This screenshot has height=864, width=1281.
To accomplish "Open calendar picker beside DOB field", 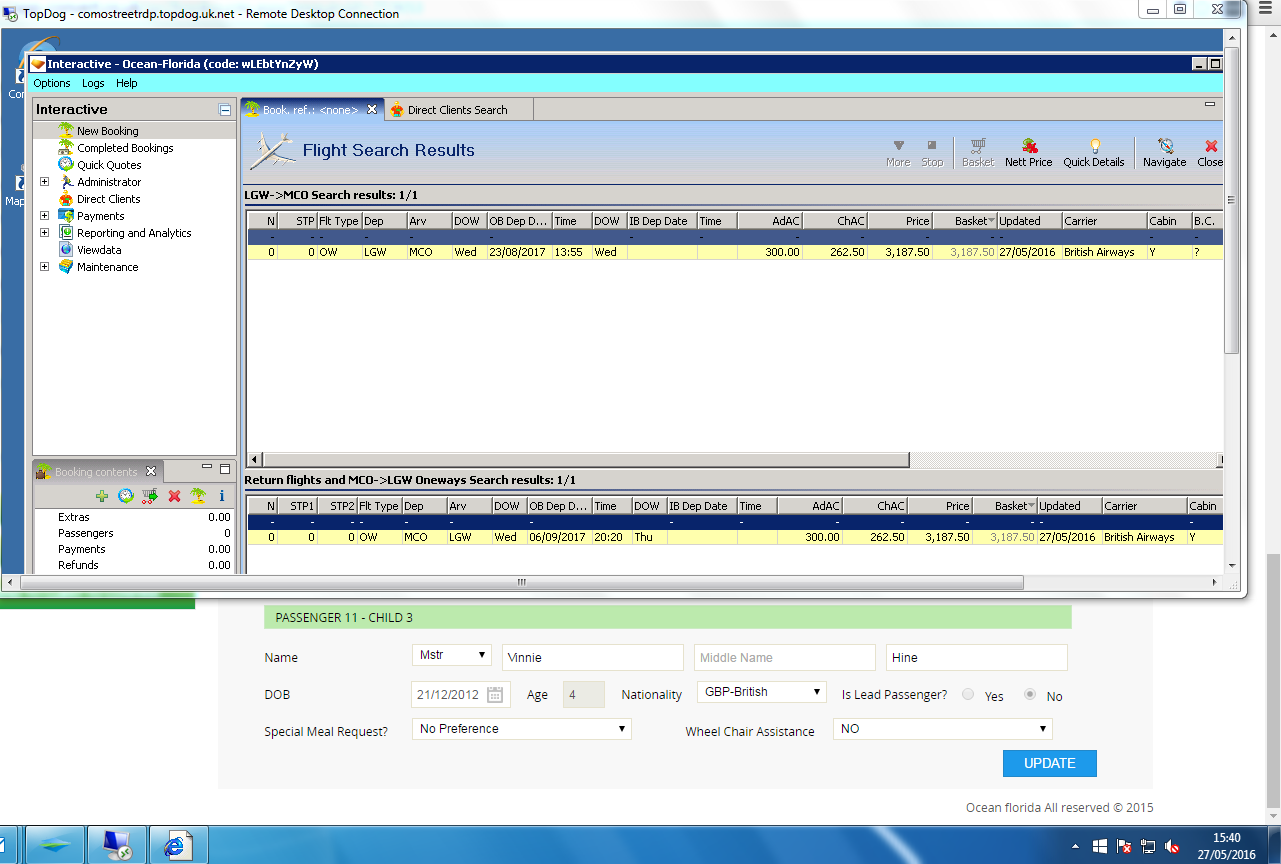I will pyautogui.click(x=495, y=695).
